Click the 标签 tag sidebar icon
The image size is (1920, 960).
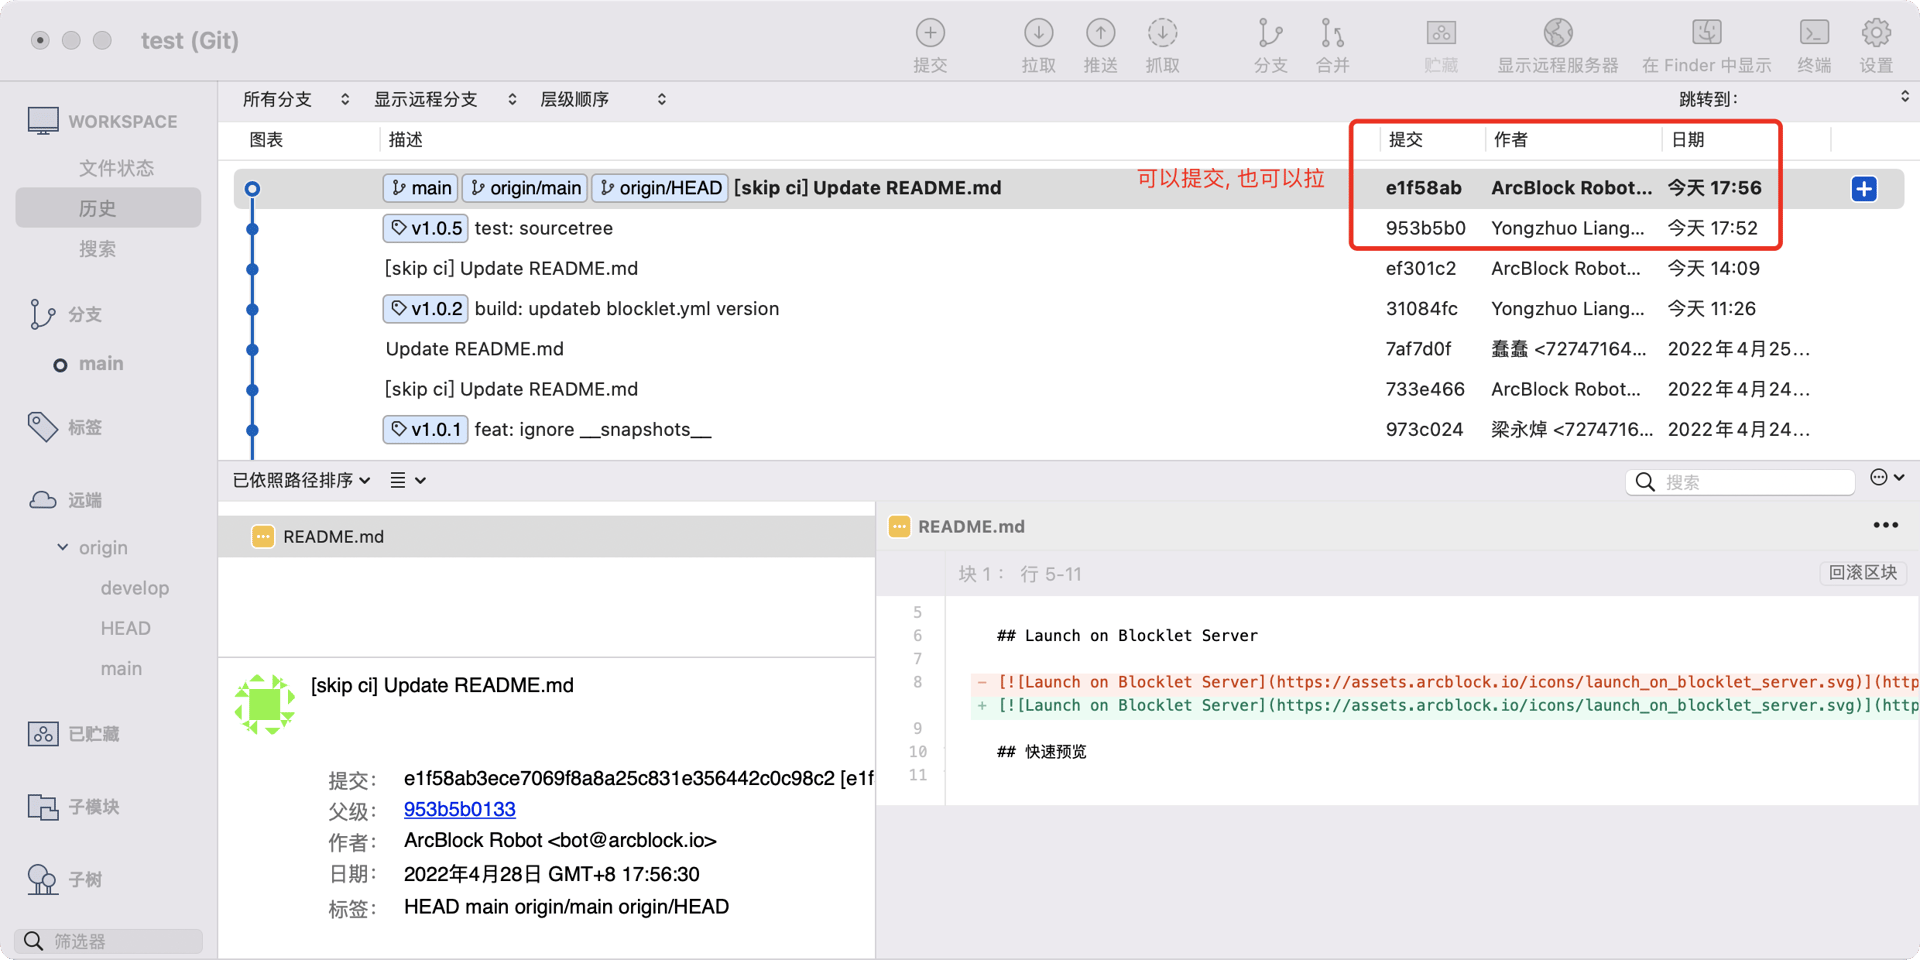pyautogui.click(x=43, y=427)
